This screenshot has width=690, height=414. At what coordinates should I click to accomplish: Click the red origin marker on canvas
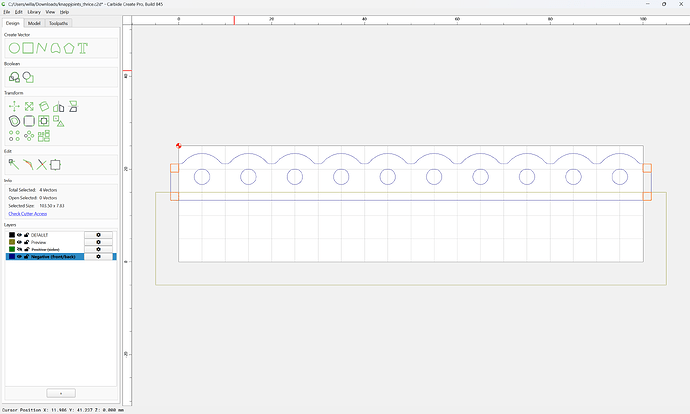tap(179, 146)
